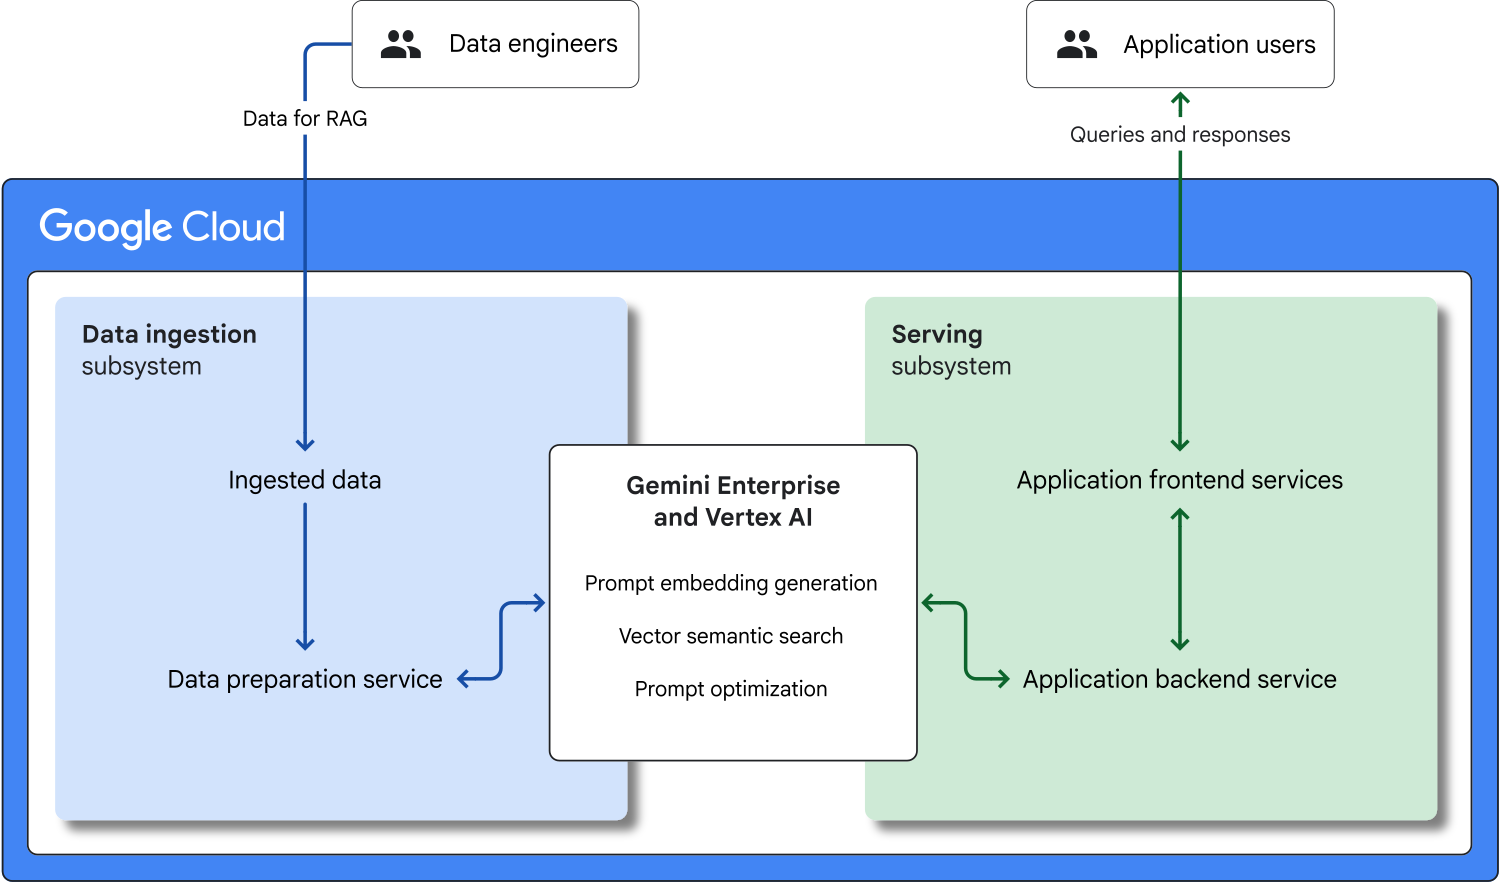Click the "Ingested data" text

point(305,480)
